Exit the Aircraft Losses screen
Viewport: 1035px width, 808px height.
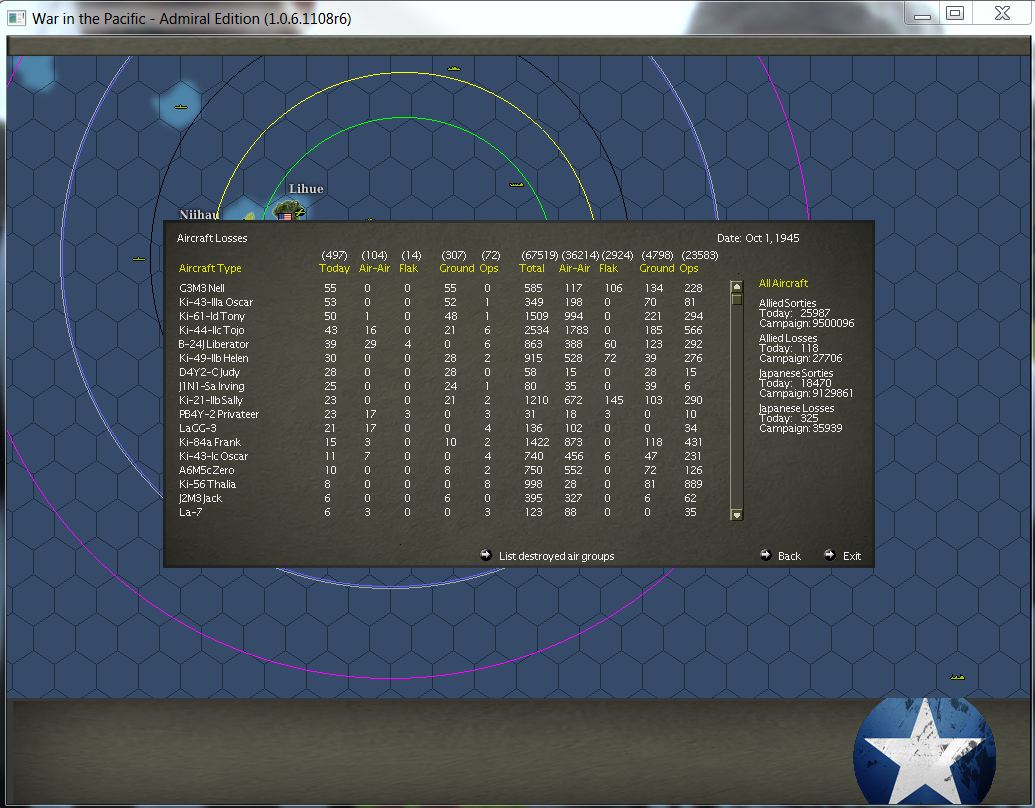pos(851,556)
